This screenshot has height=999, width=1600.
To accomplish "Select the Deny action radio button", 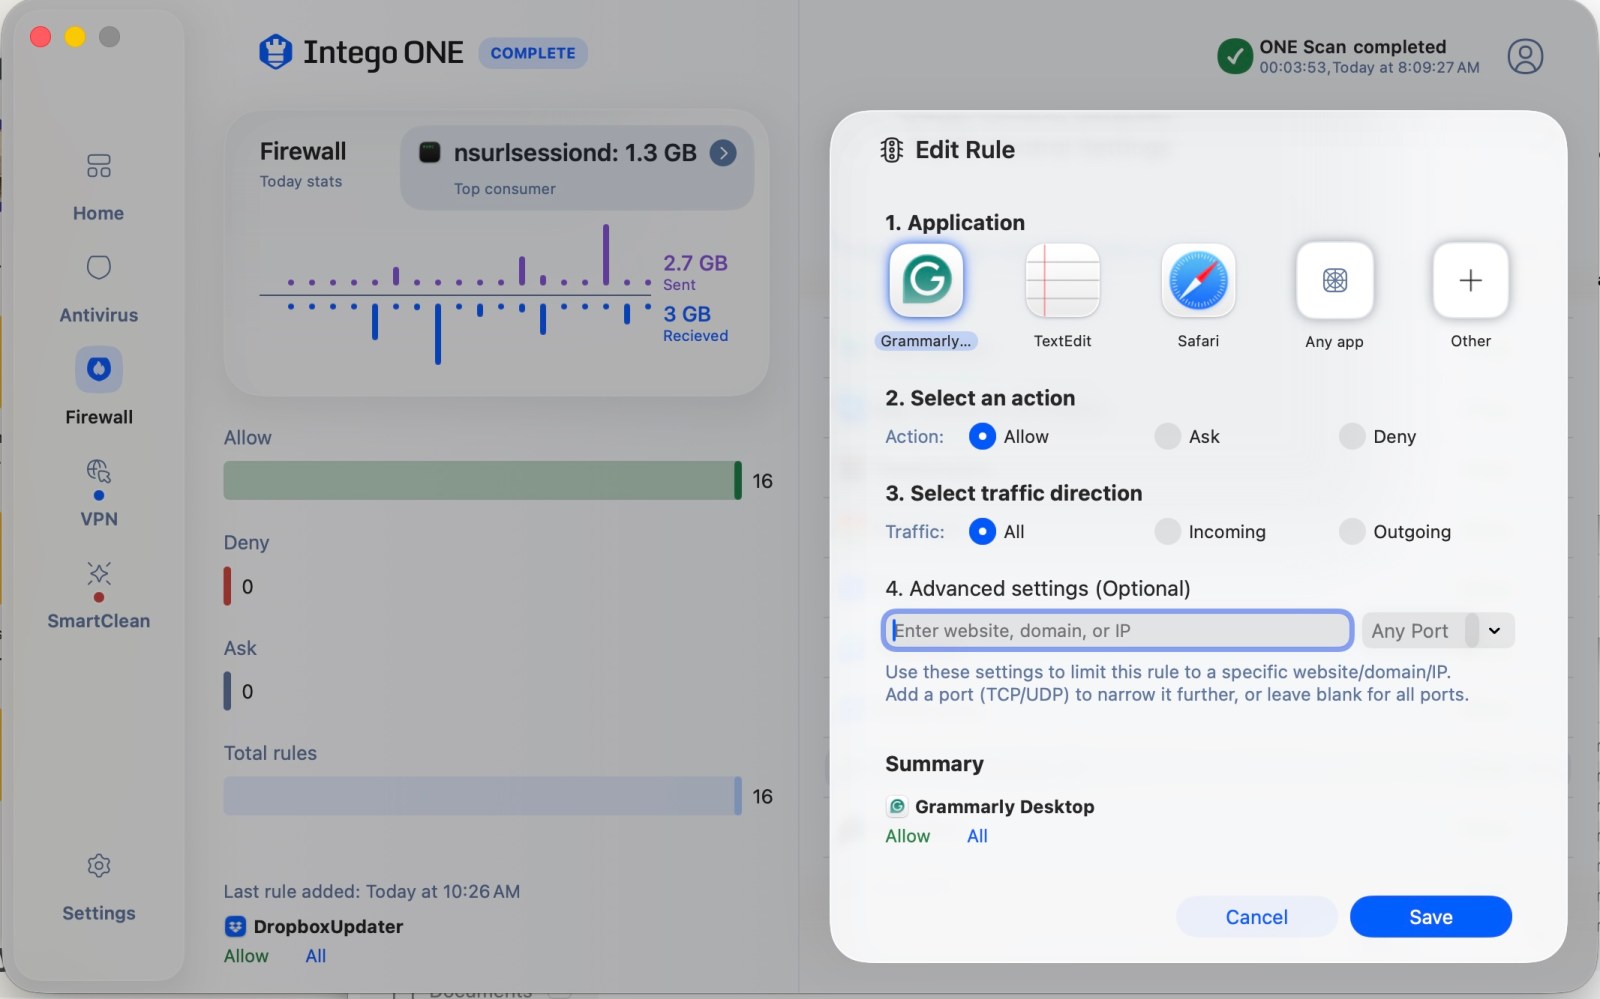I will (1352, 436).
